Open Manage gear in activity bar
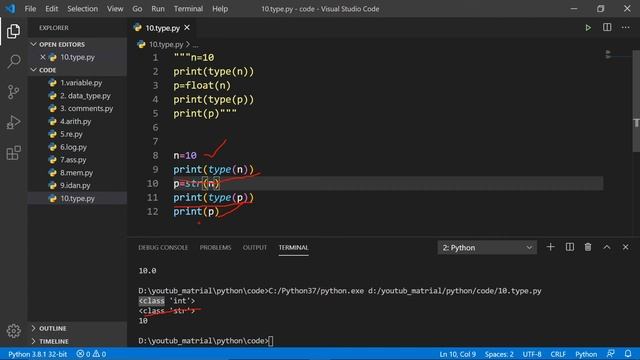Image resolution: width=640 pixels, height=360 pixels. point(13,331)
